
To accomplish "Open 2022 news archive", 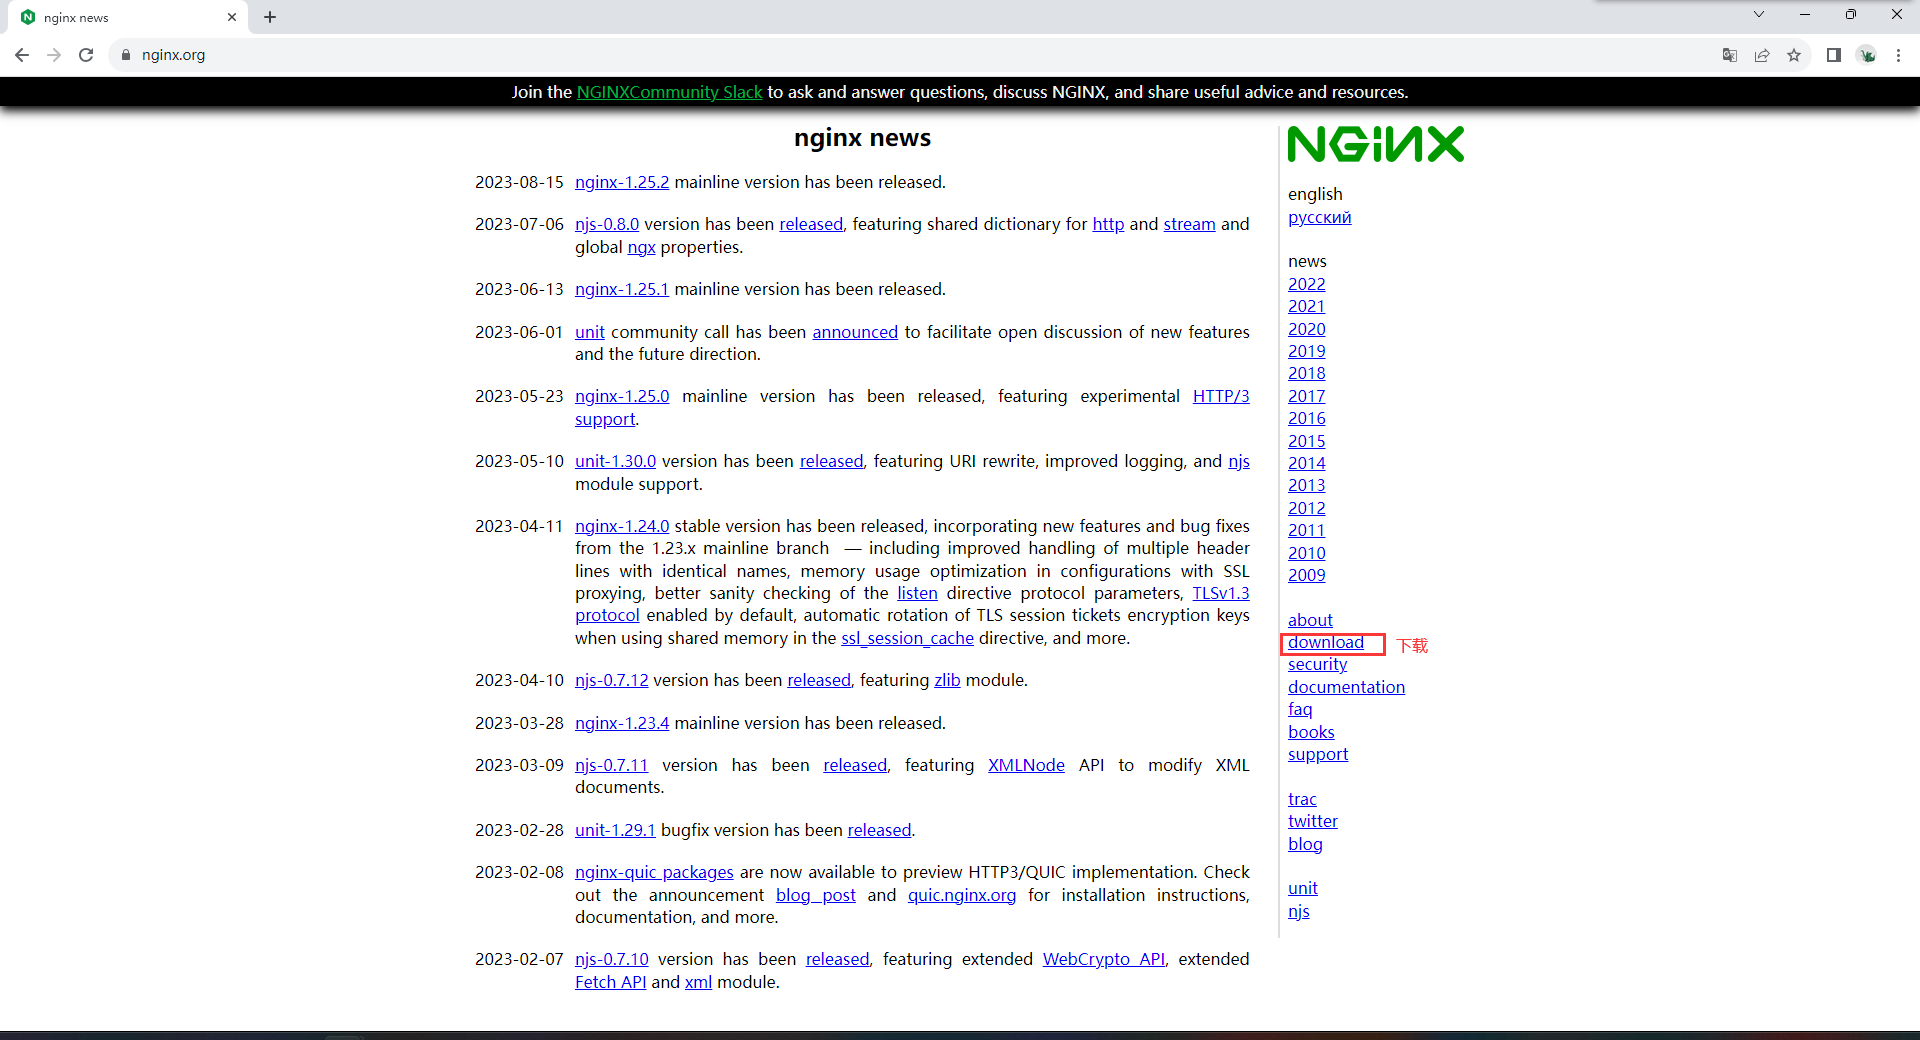I will tap(1306, 284).
